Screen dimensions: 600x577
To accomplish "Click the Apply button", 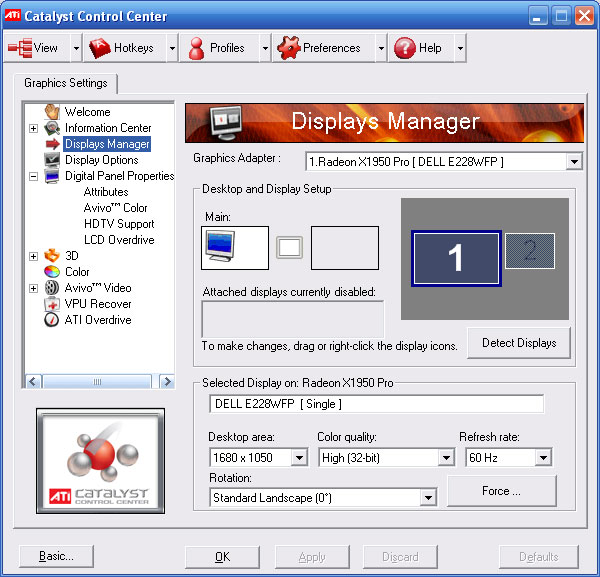I will (x=312, y=557).
